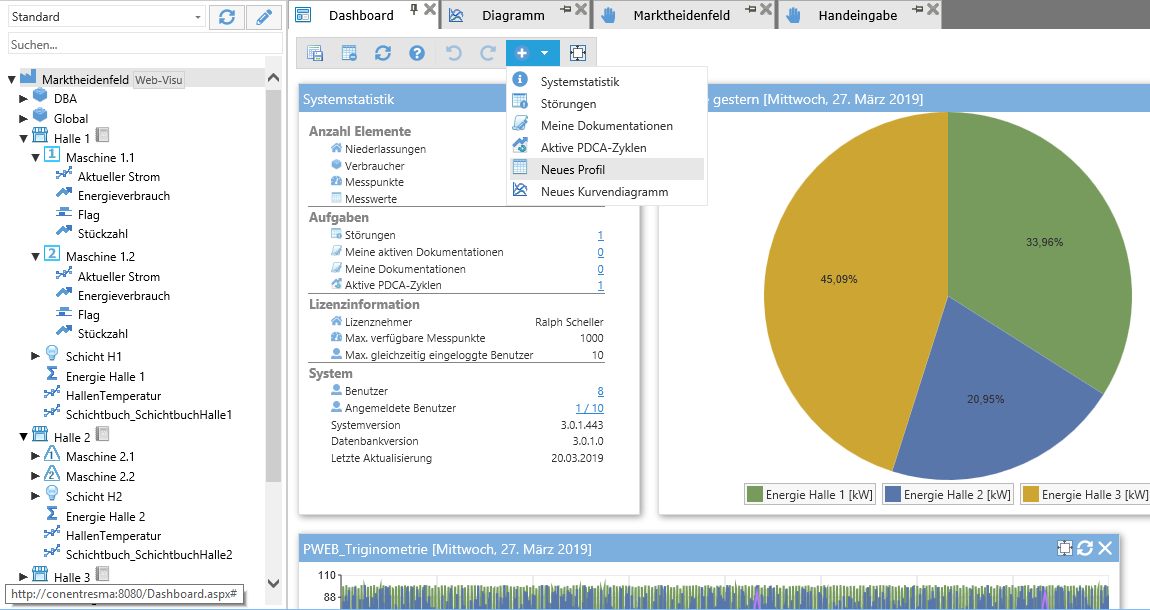
Task: Click the refresh icon in the dashboard toolbar
Action: [x=383, y=53]
